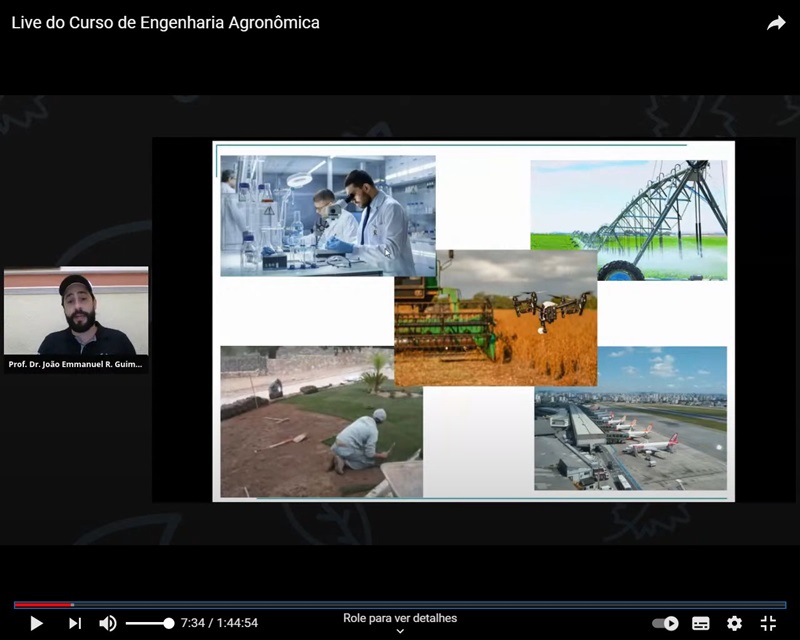Share the video with the arrow icon
Image resolution: width=800 pixels, height=640 pixels.
coord(776,23)
